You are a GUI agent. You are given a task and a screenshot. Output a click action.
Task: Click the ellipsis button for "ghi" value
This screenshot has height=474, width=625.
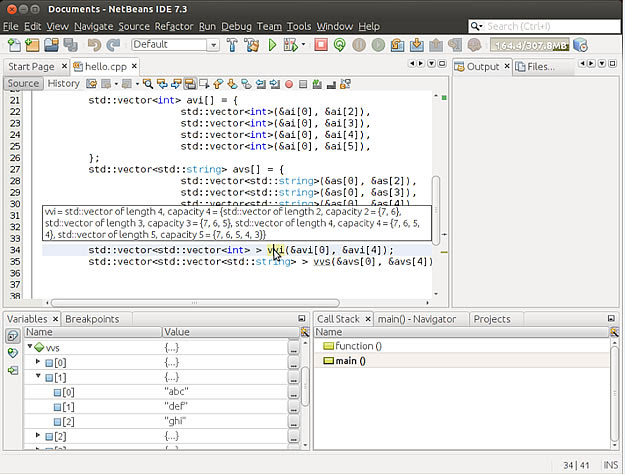tap(294, 422)
